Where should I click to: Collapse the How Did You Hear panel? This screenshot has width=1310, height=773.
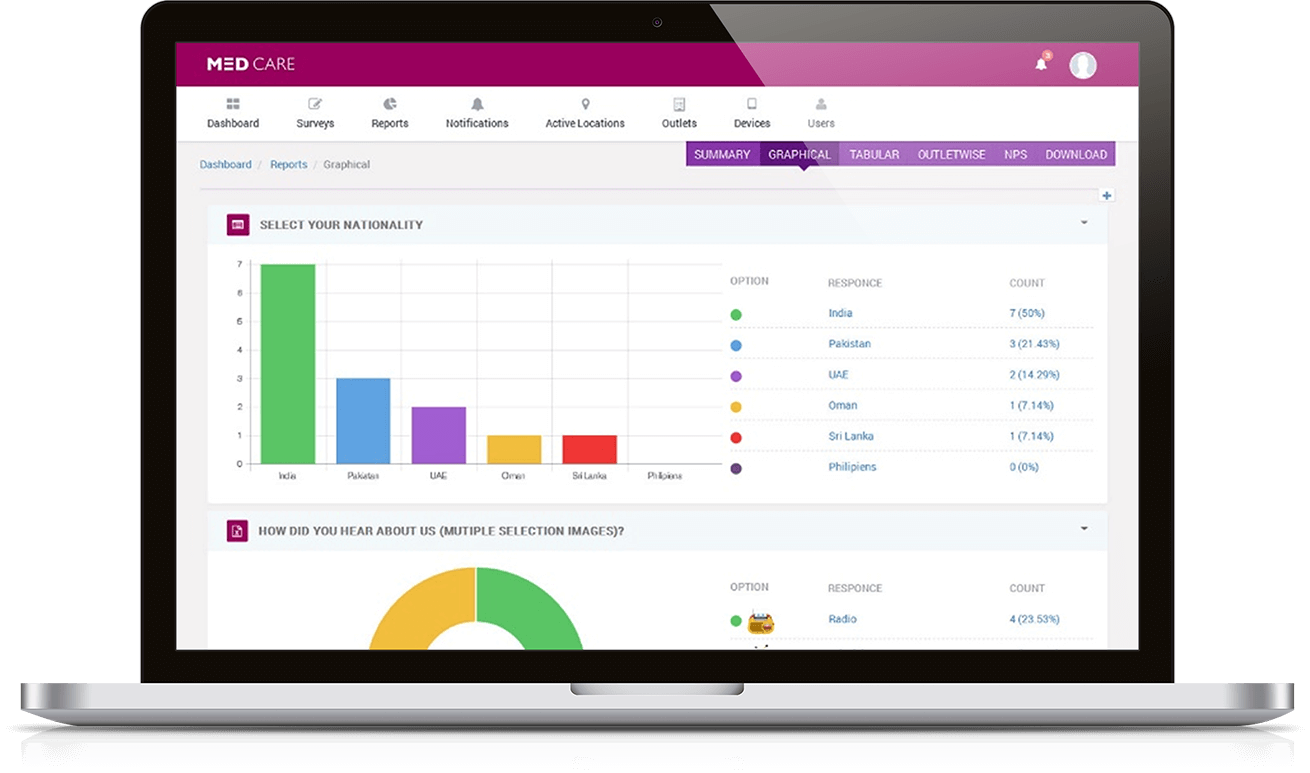tap(1084, 528)
